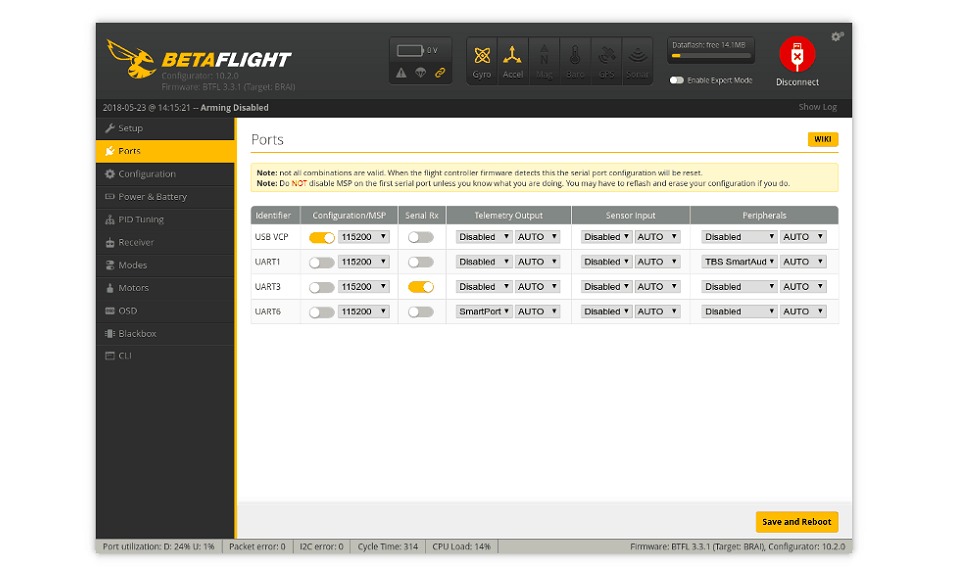Image resolution: width=963 pixels, height=578 pixels.
Task: Switch to the Receiver tab
Action: 165,242
